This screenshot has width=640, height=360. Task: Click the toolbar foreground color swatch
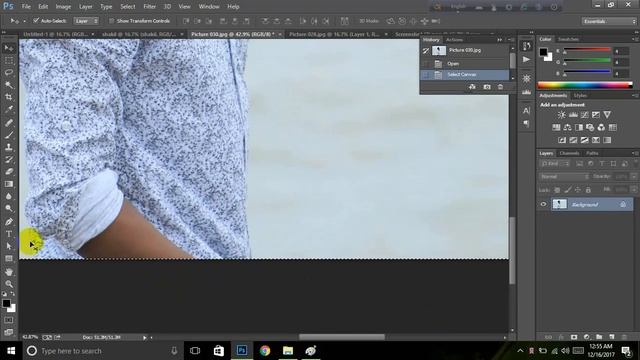[6, 304]
